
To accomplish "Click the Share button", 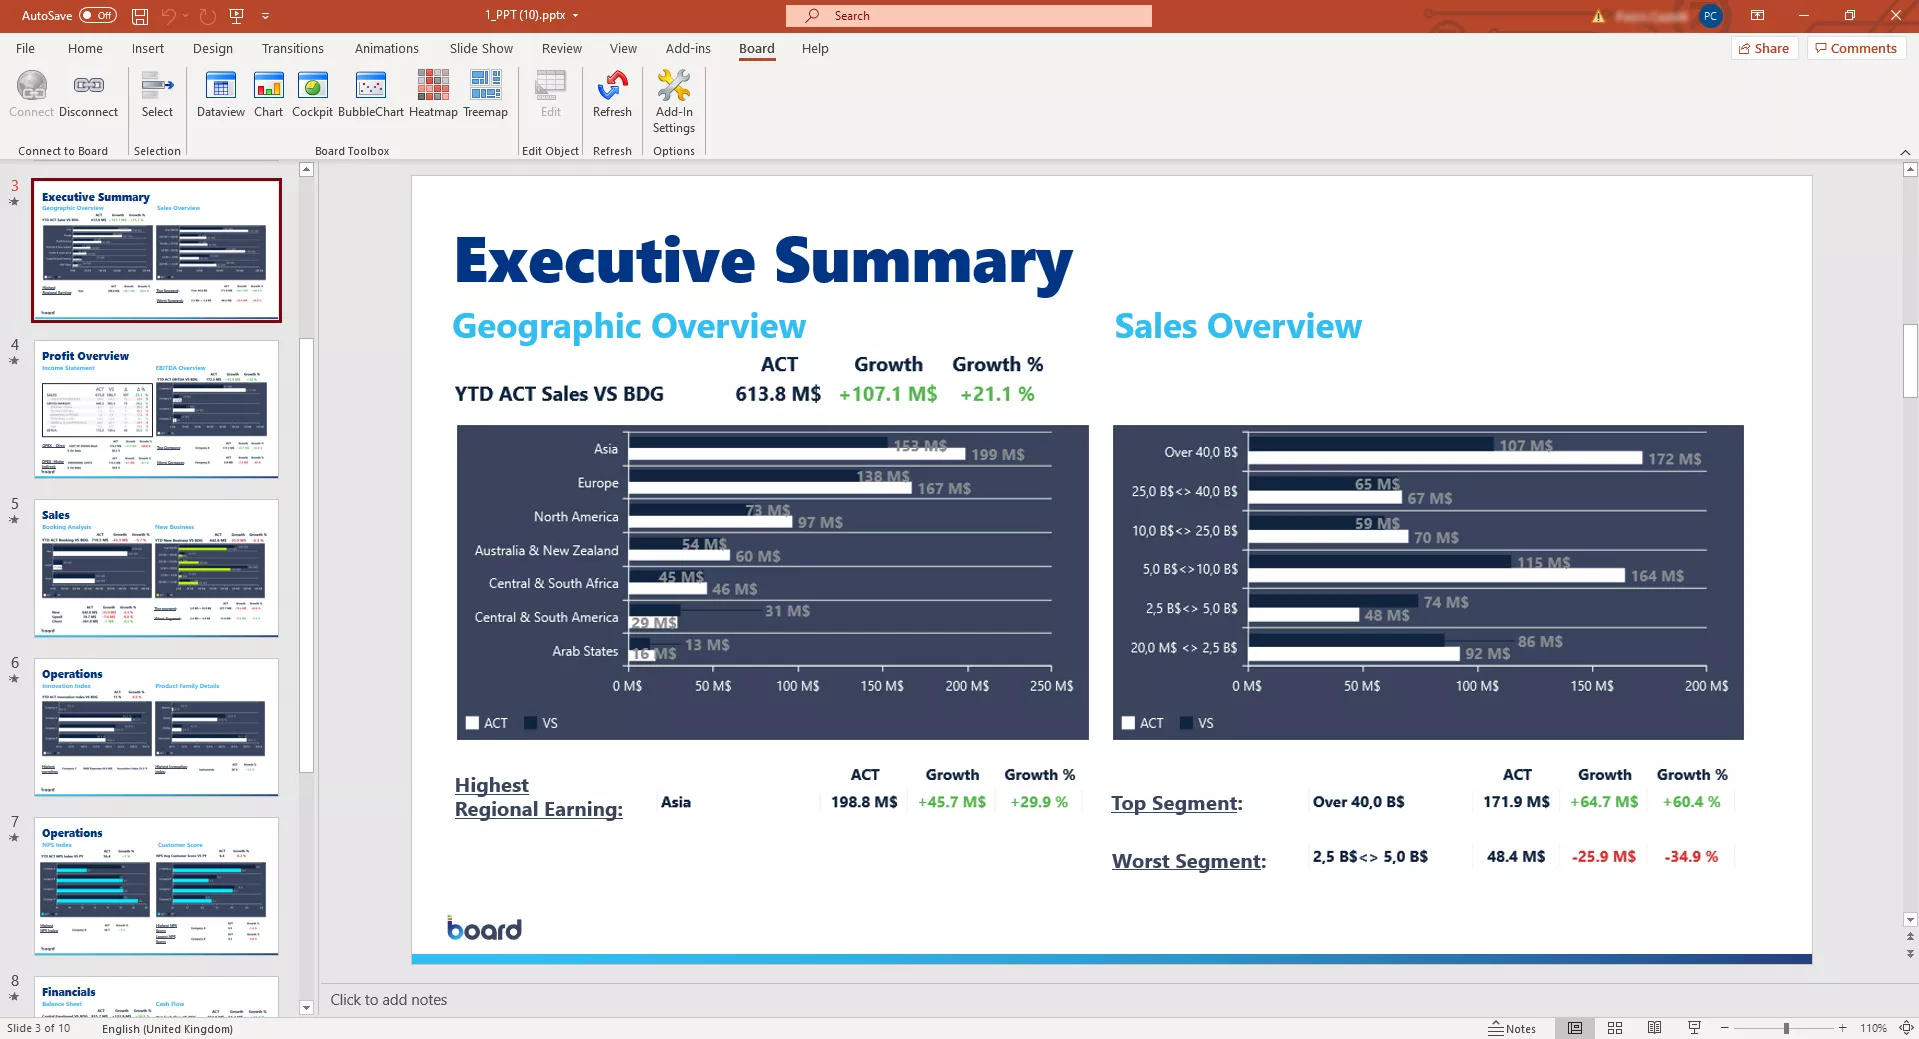I will (x=1764, y=48).
